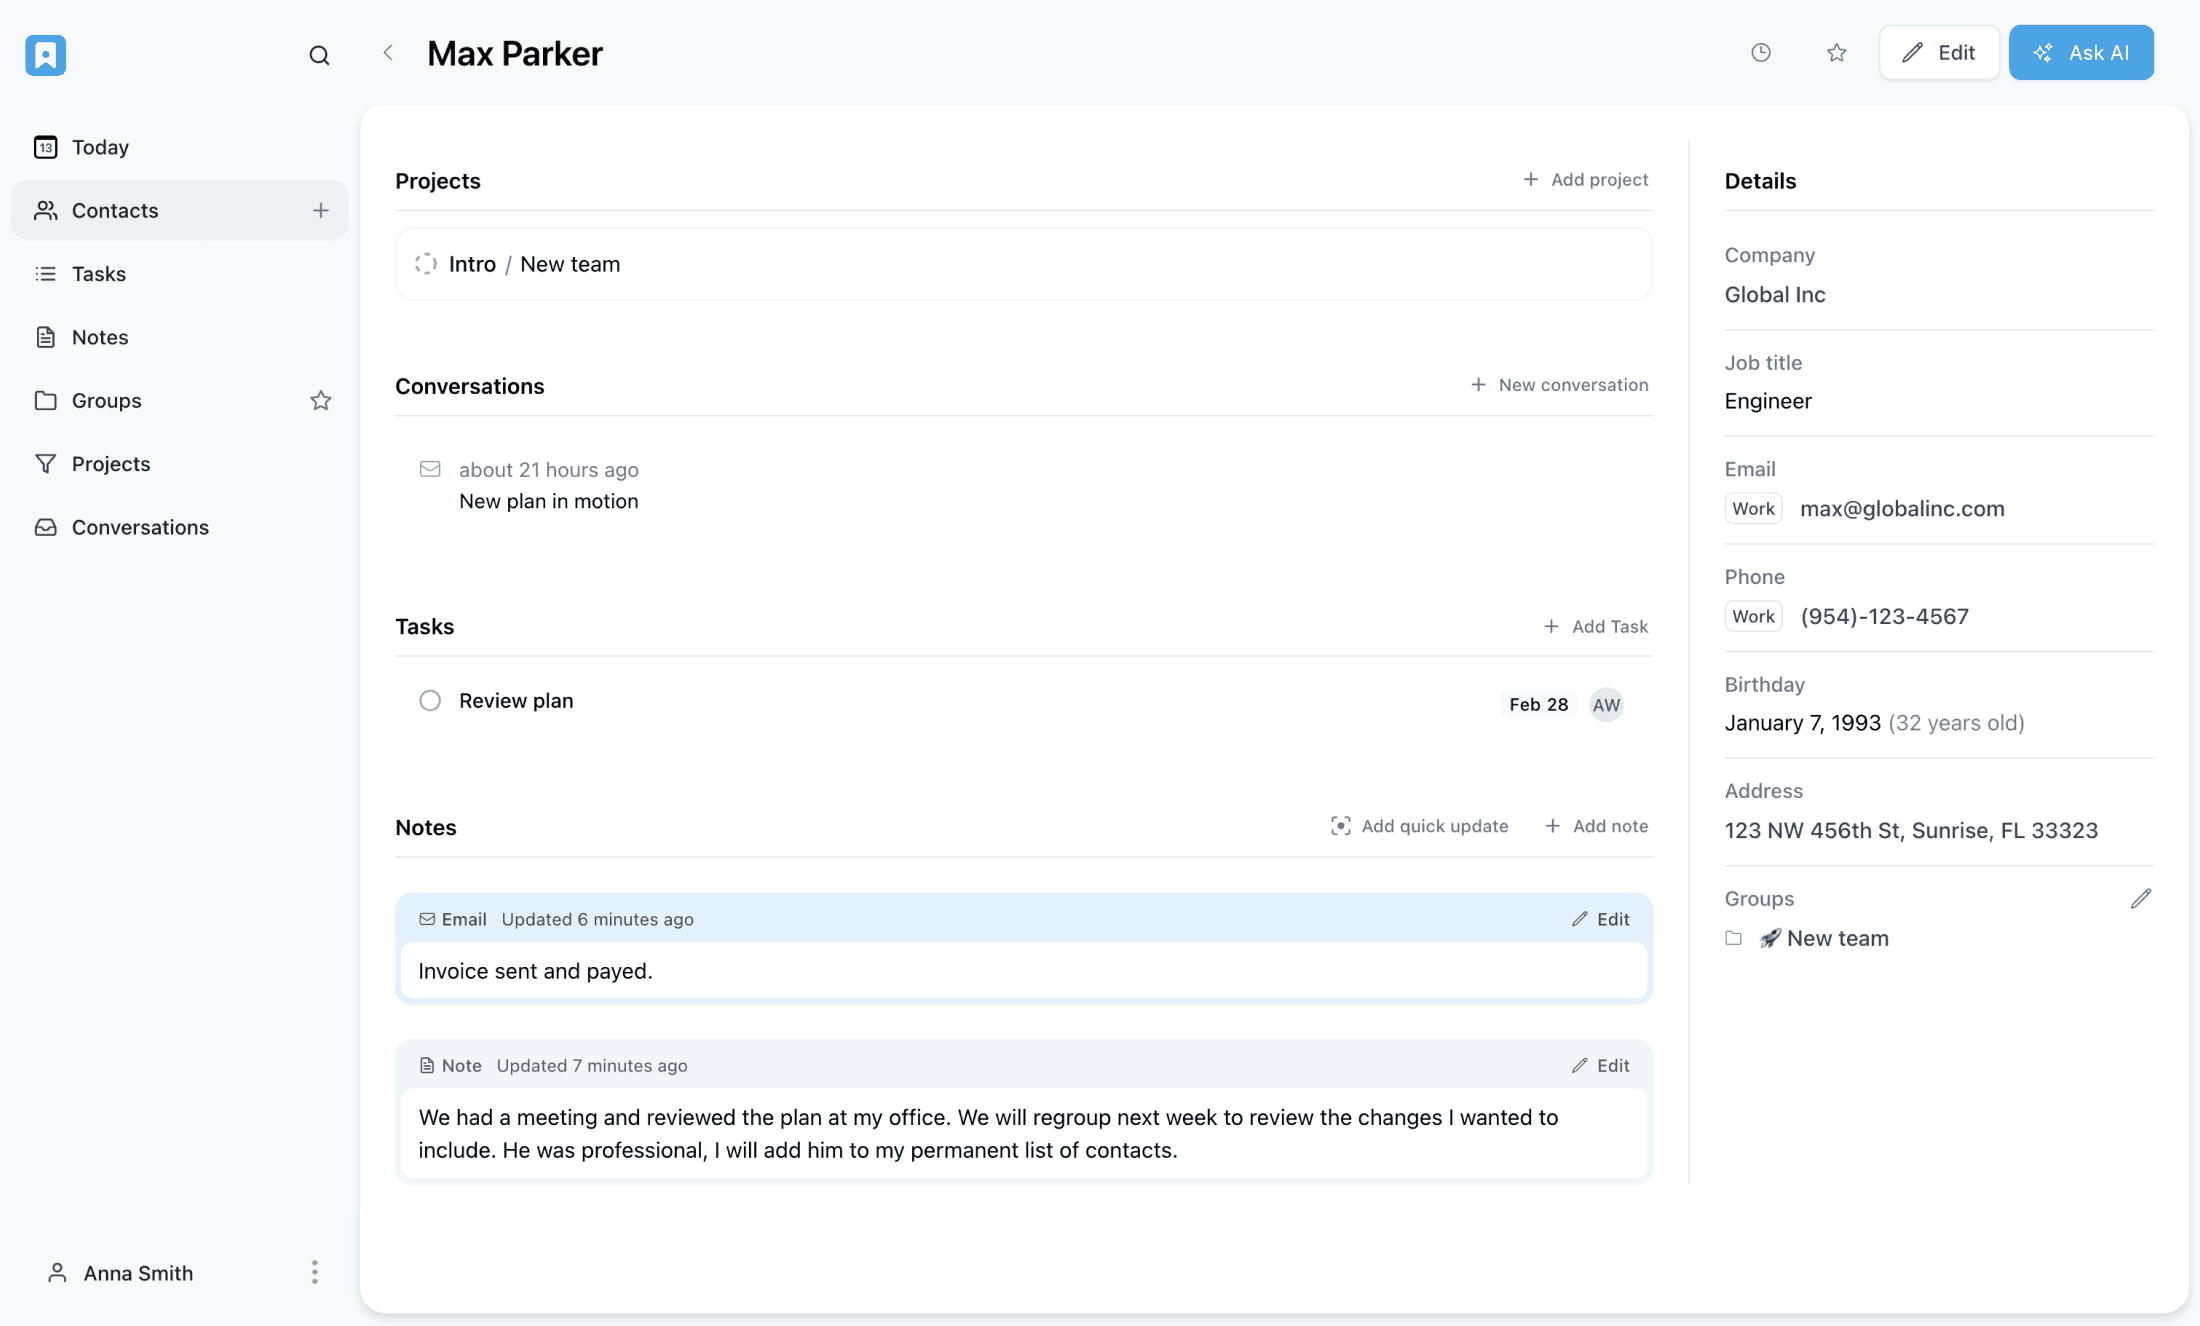The width and height of the screenshot is (2200, 1326).
Task: Click the Tasks sidebar menu item
Action: [97, 273]
